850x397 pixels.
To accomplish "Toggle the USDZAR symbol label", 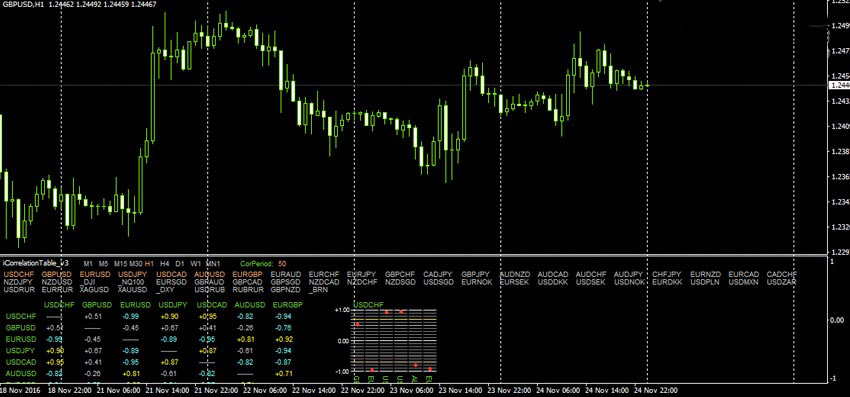I will (x=781, y=282).
